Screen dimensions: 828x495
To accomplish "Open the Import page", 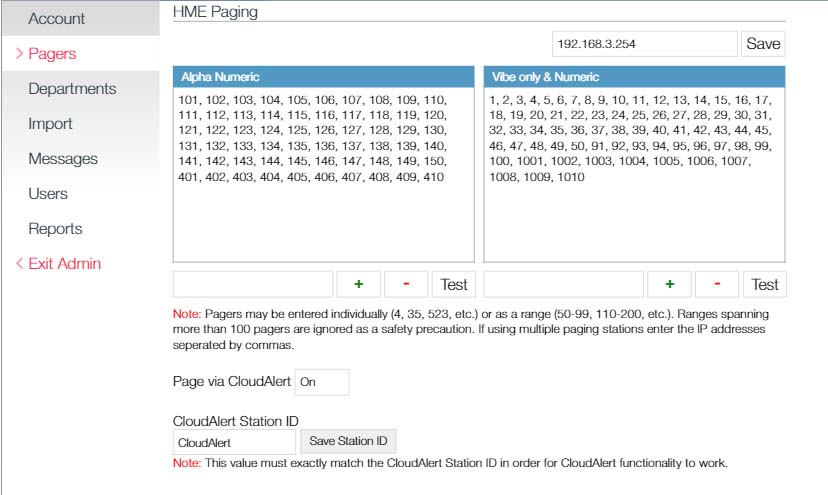I will pyautogui.click(x=50, y=124).
